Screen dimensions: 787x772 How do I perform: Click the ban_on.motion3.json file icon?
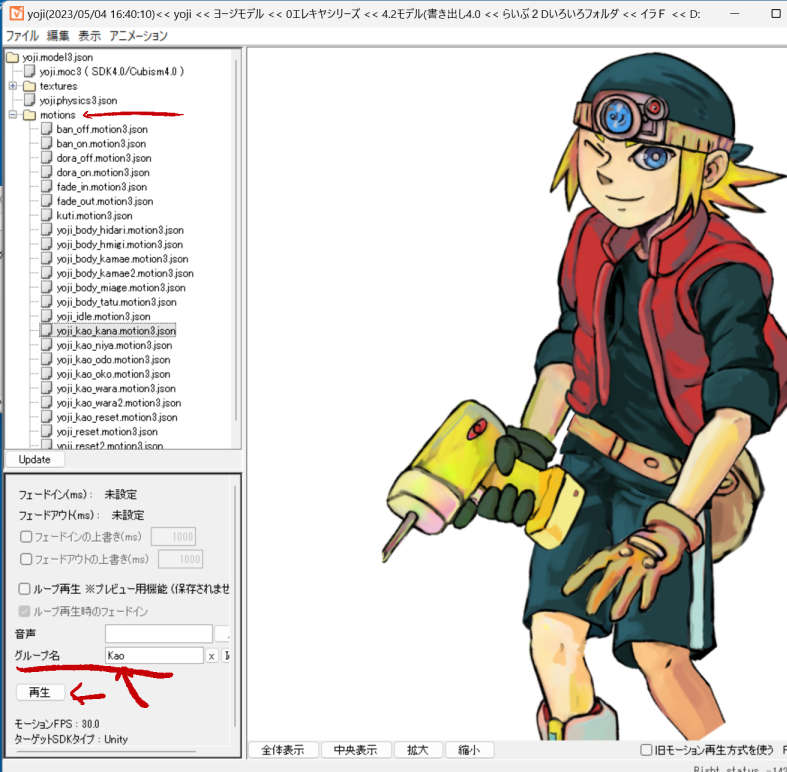(46, 143)
